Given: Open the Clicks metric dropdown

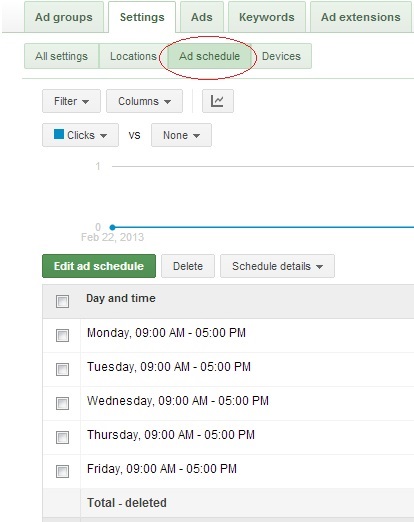Looking at the screenshot, I should pyautogui.click(x=80, y=135).
